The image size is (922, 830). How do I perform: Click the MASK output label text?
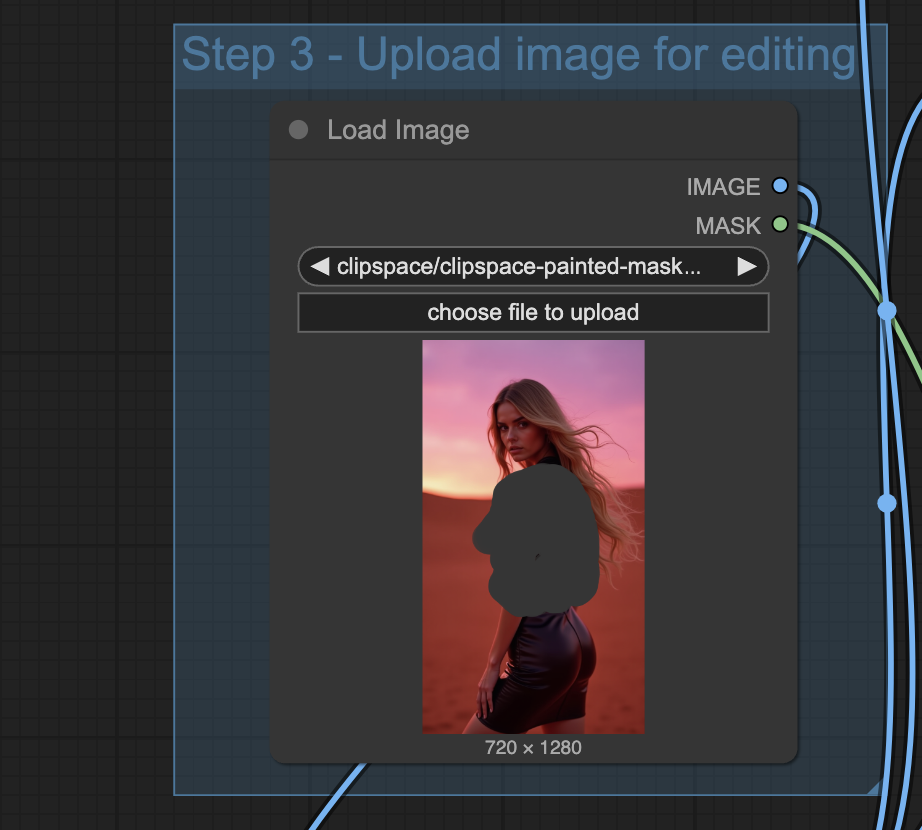tap(728, 226)
